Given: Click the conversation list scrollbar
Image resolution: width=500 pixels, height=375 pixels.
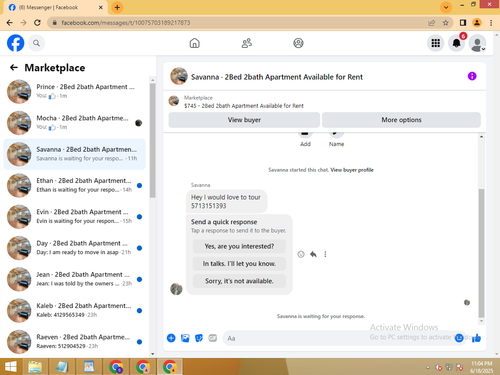Looking at the screenshot, I should tap(153, 140).
